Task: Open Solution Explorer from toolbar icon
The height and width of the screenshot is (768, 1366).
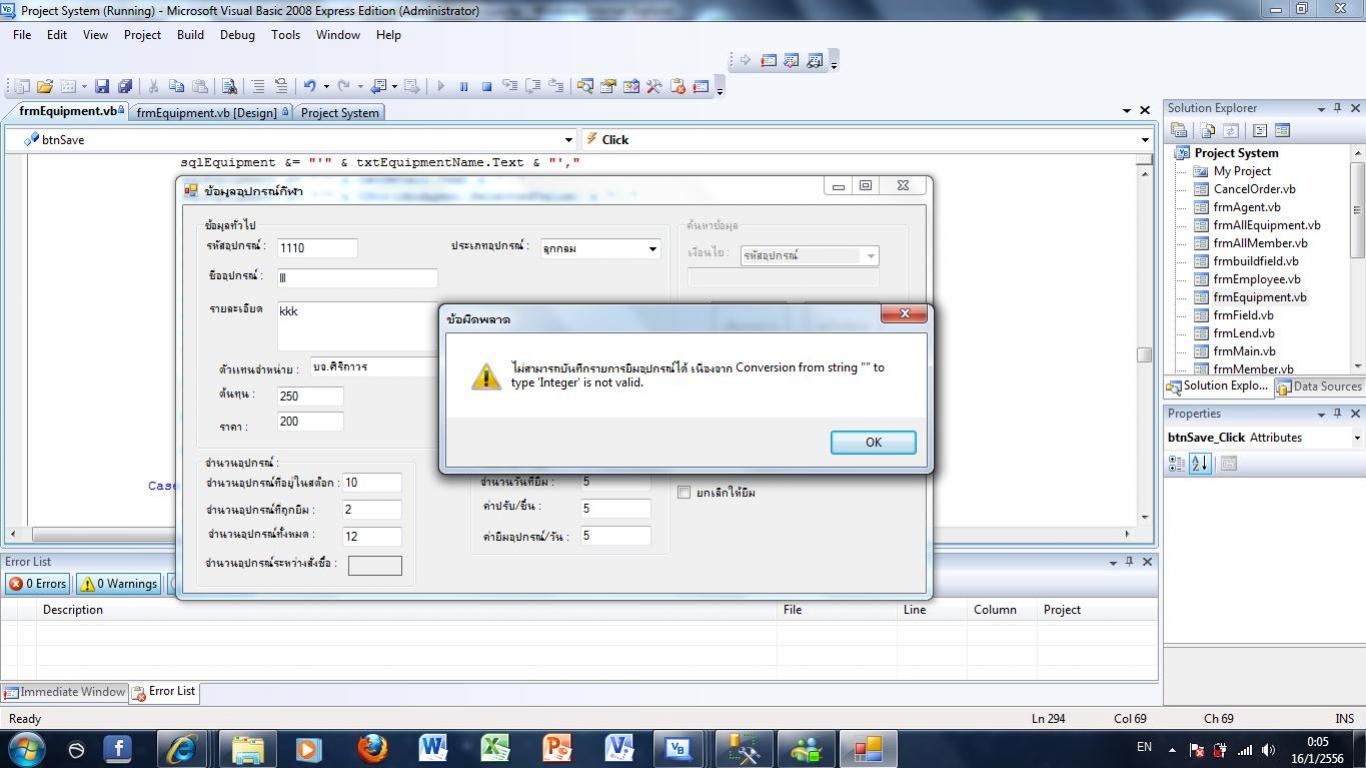Action: [586, 87]
